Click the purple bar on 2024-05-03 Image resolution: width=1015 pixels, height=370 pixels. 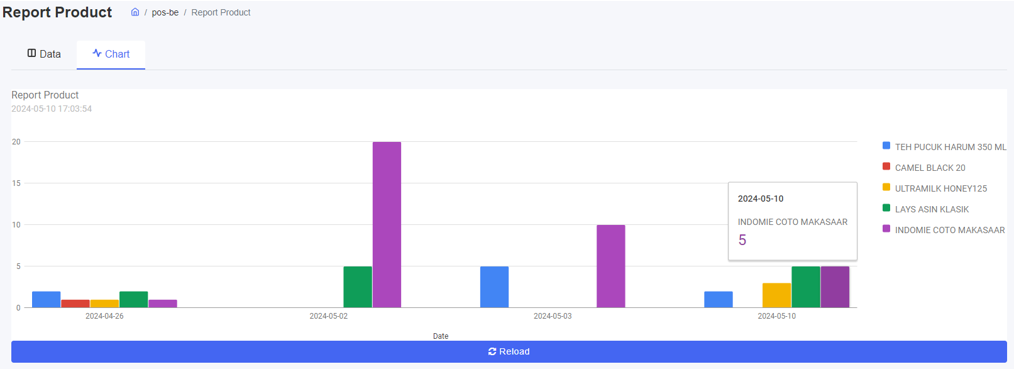click(610, 266)
